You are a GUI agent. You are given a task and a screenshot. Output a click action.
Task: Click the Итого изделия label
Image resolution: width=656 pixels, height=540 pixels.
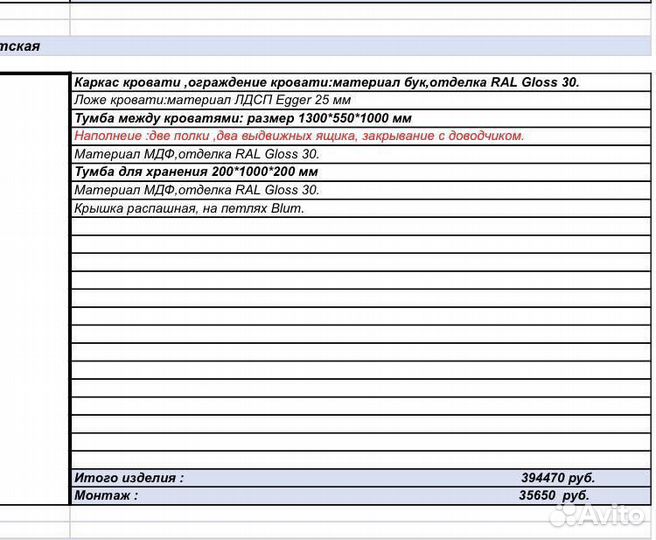coord(129,478)
